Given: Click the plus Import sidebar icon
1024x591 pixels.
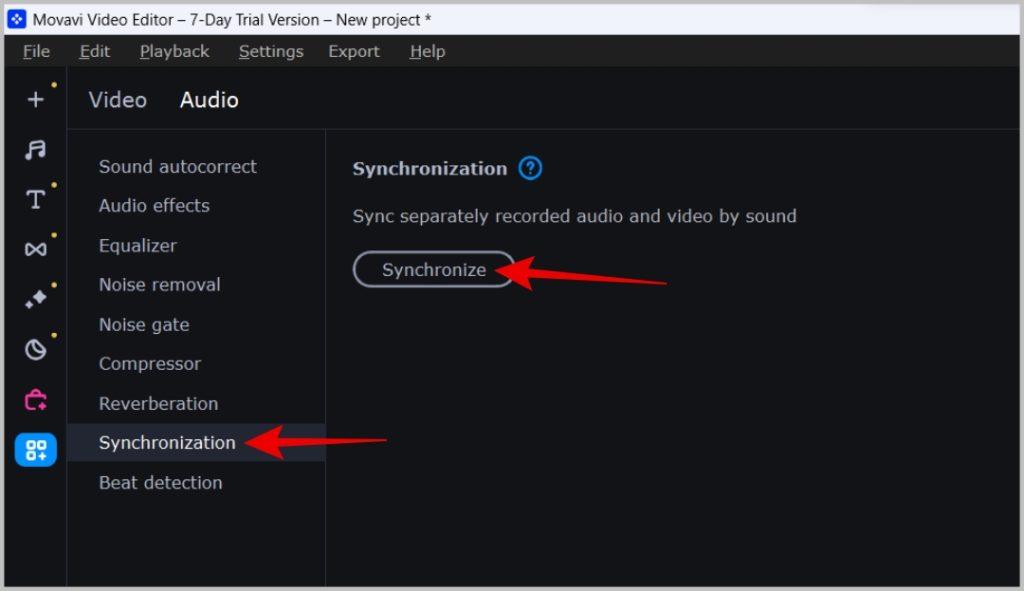Looking at the screenshot, I should 35,99.
